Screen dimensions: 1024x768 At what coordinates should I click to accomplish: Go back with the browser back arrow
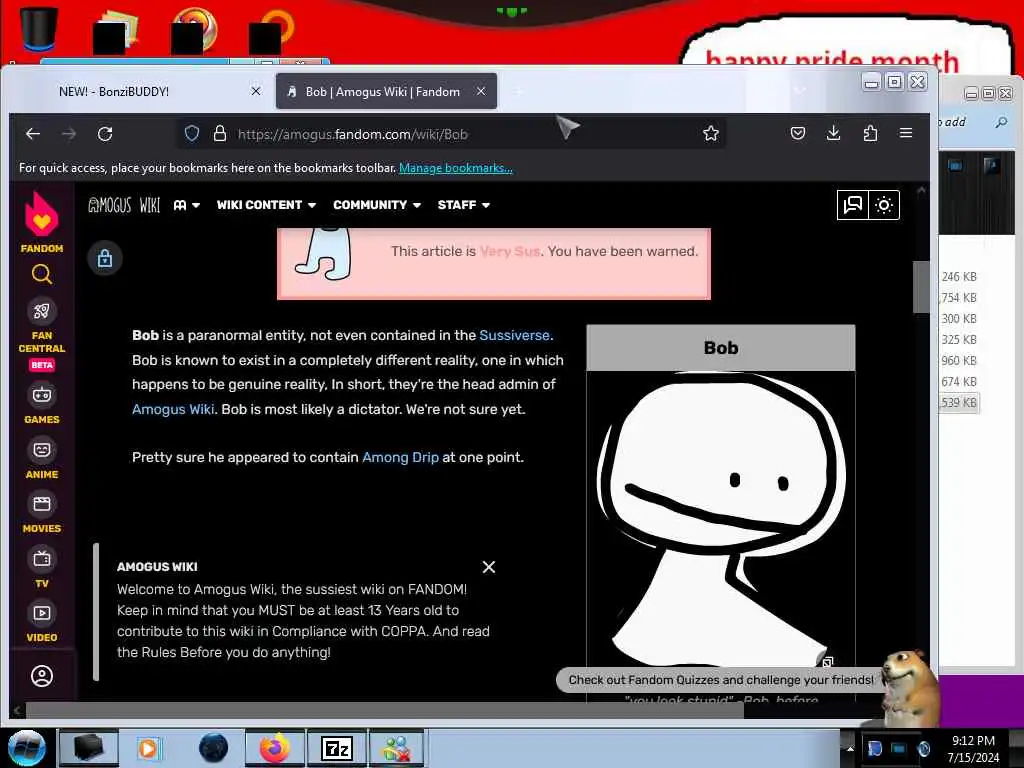click(x=33, y=134)
